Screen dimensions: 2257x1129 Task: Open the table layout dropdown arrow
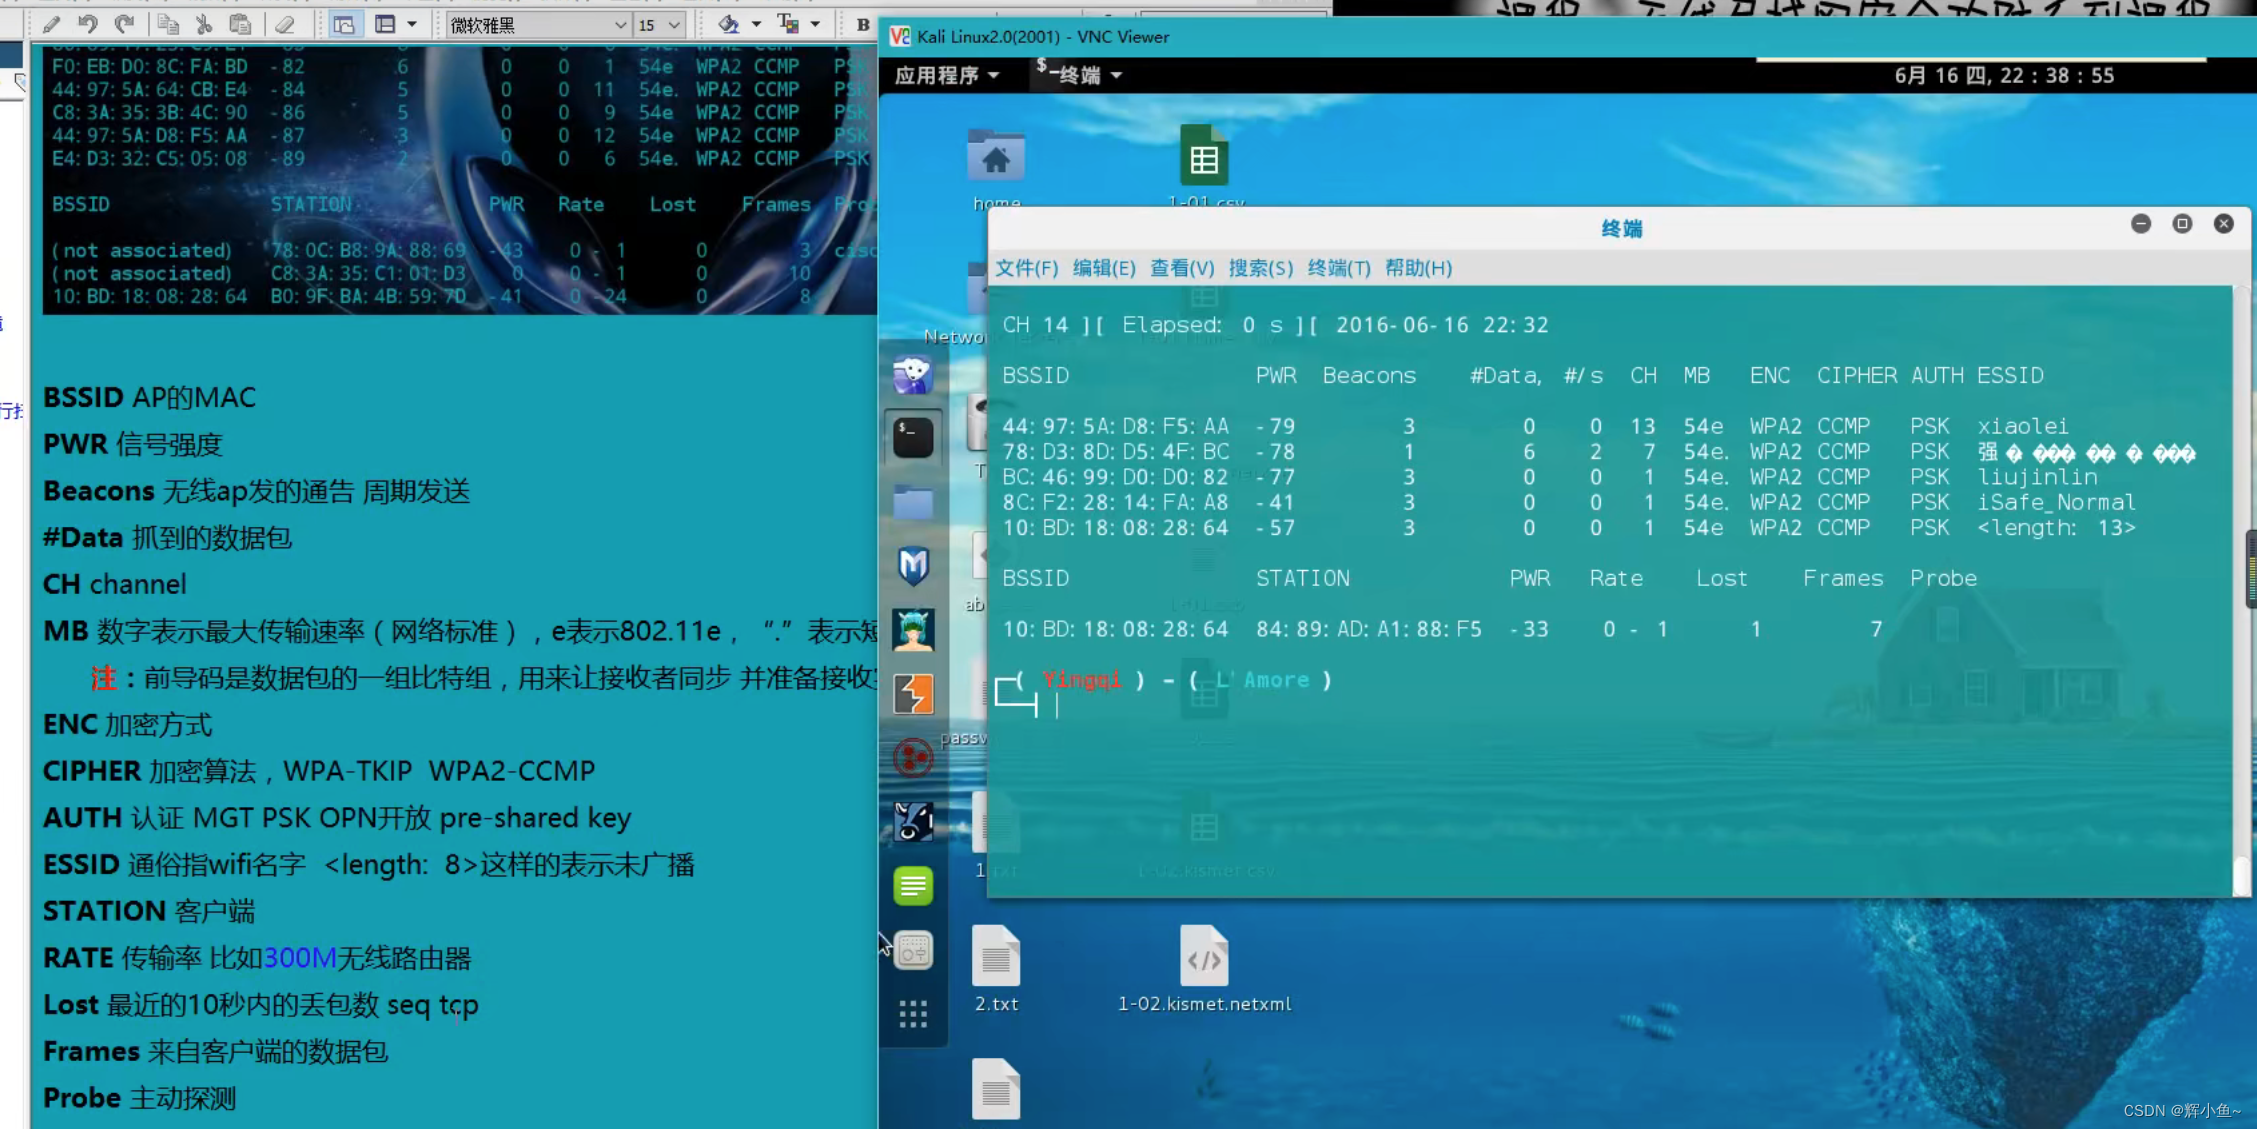point(412,24)
